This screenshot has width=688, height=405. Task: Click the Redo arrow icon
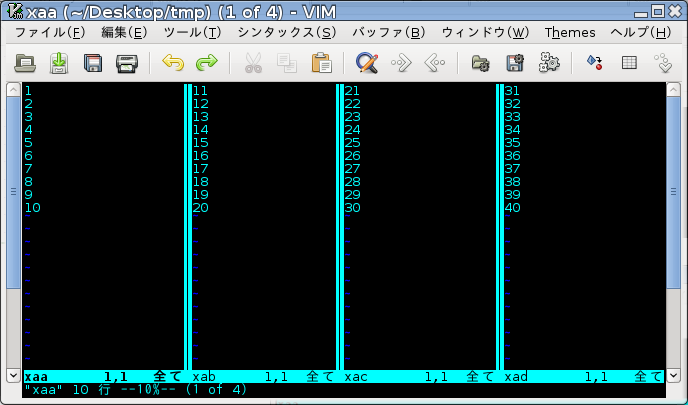click(x=207, y=63)
